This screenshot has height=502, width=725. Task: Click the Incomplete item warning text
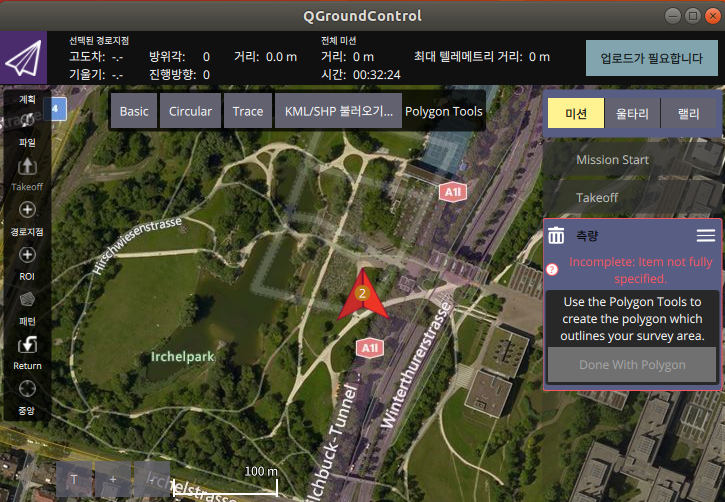pyautogui.click(x=640, y=270)
